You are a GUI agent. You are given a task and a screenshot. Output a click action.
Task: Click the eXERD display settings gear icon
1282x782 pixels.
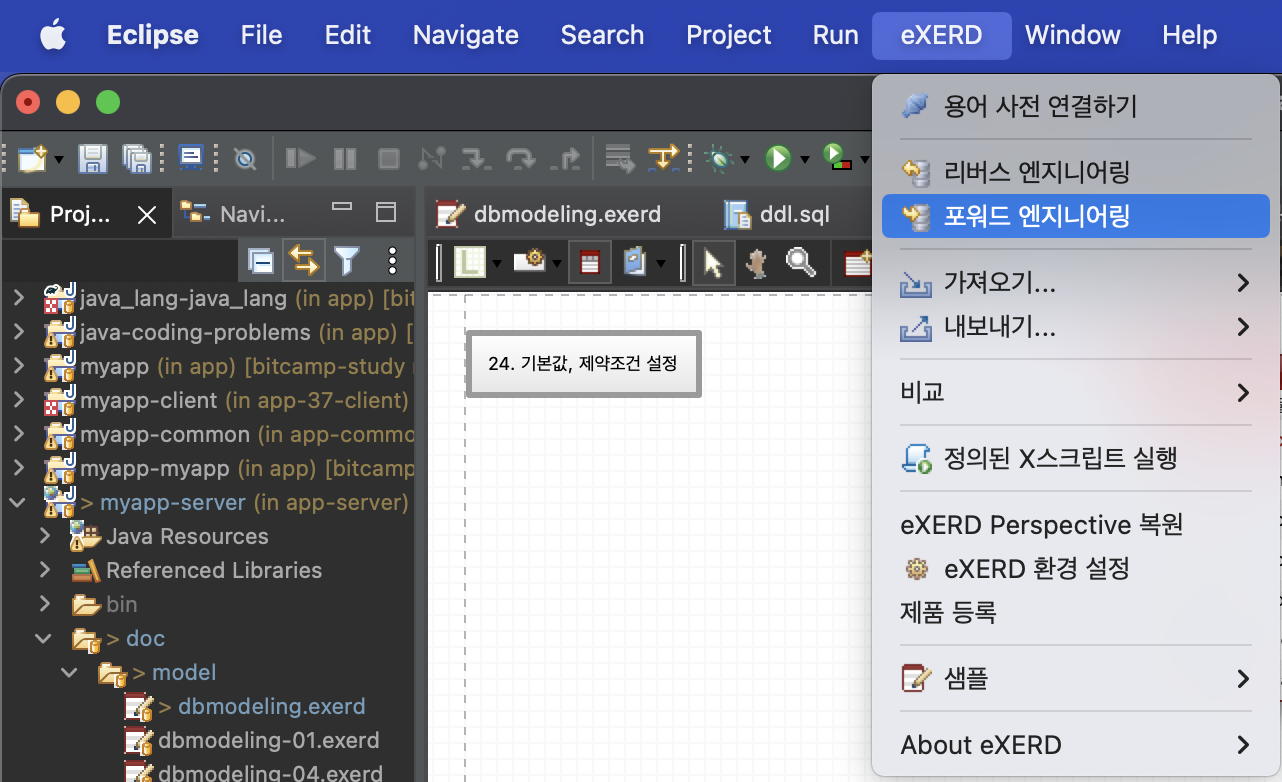(x=529, y=262)
